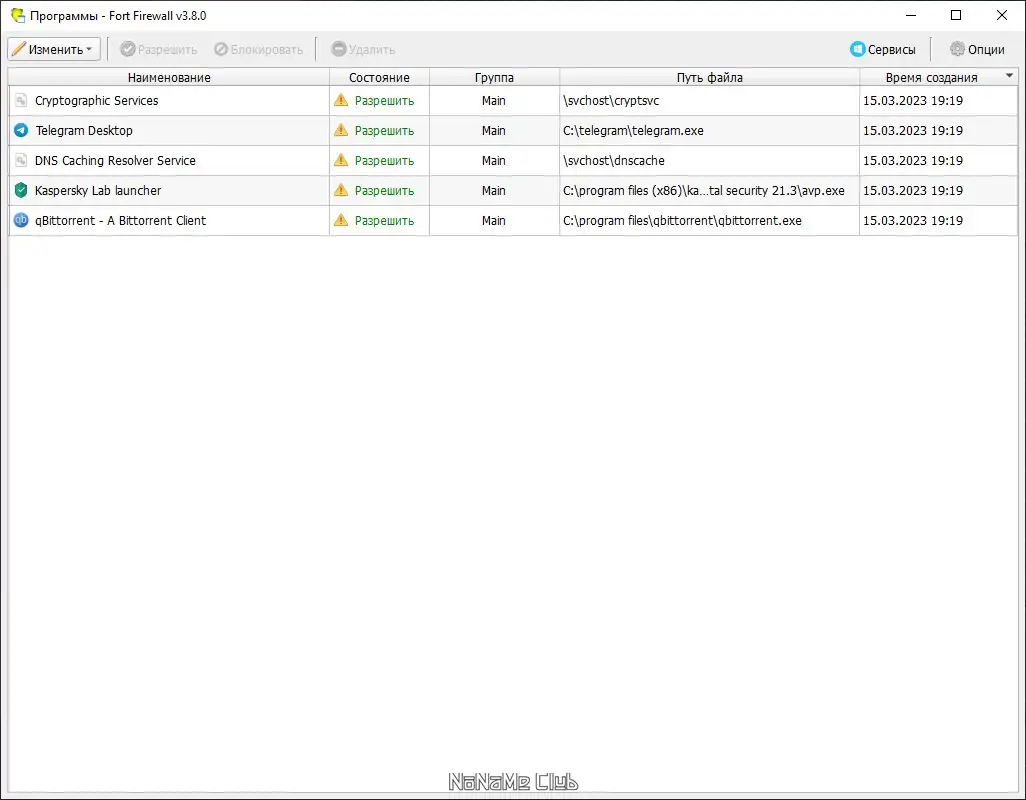1026x800 pixels.
Task: Sort by Наименование column header
Action: tap(169, 77)
